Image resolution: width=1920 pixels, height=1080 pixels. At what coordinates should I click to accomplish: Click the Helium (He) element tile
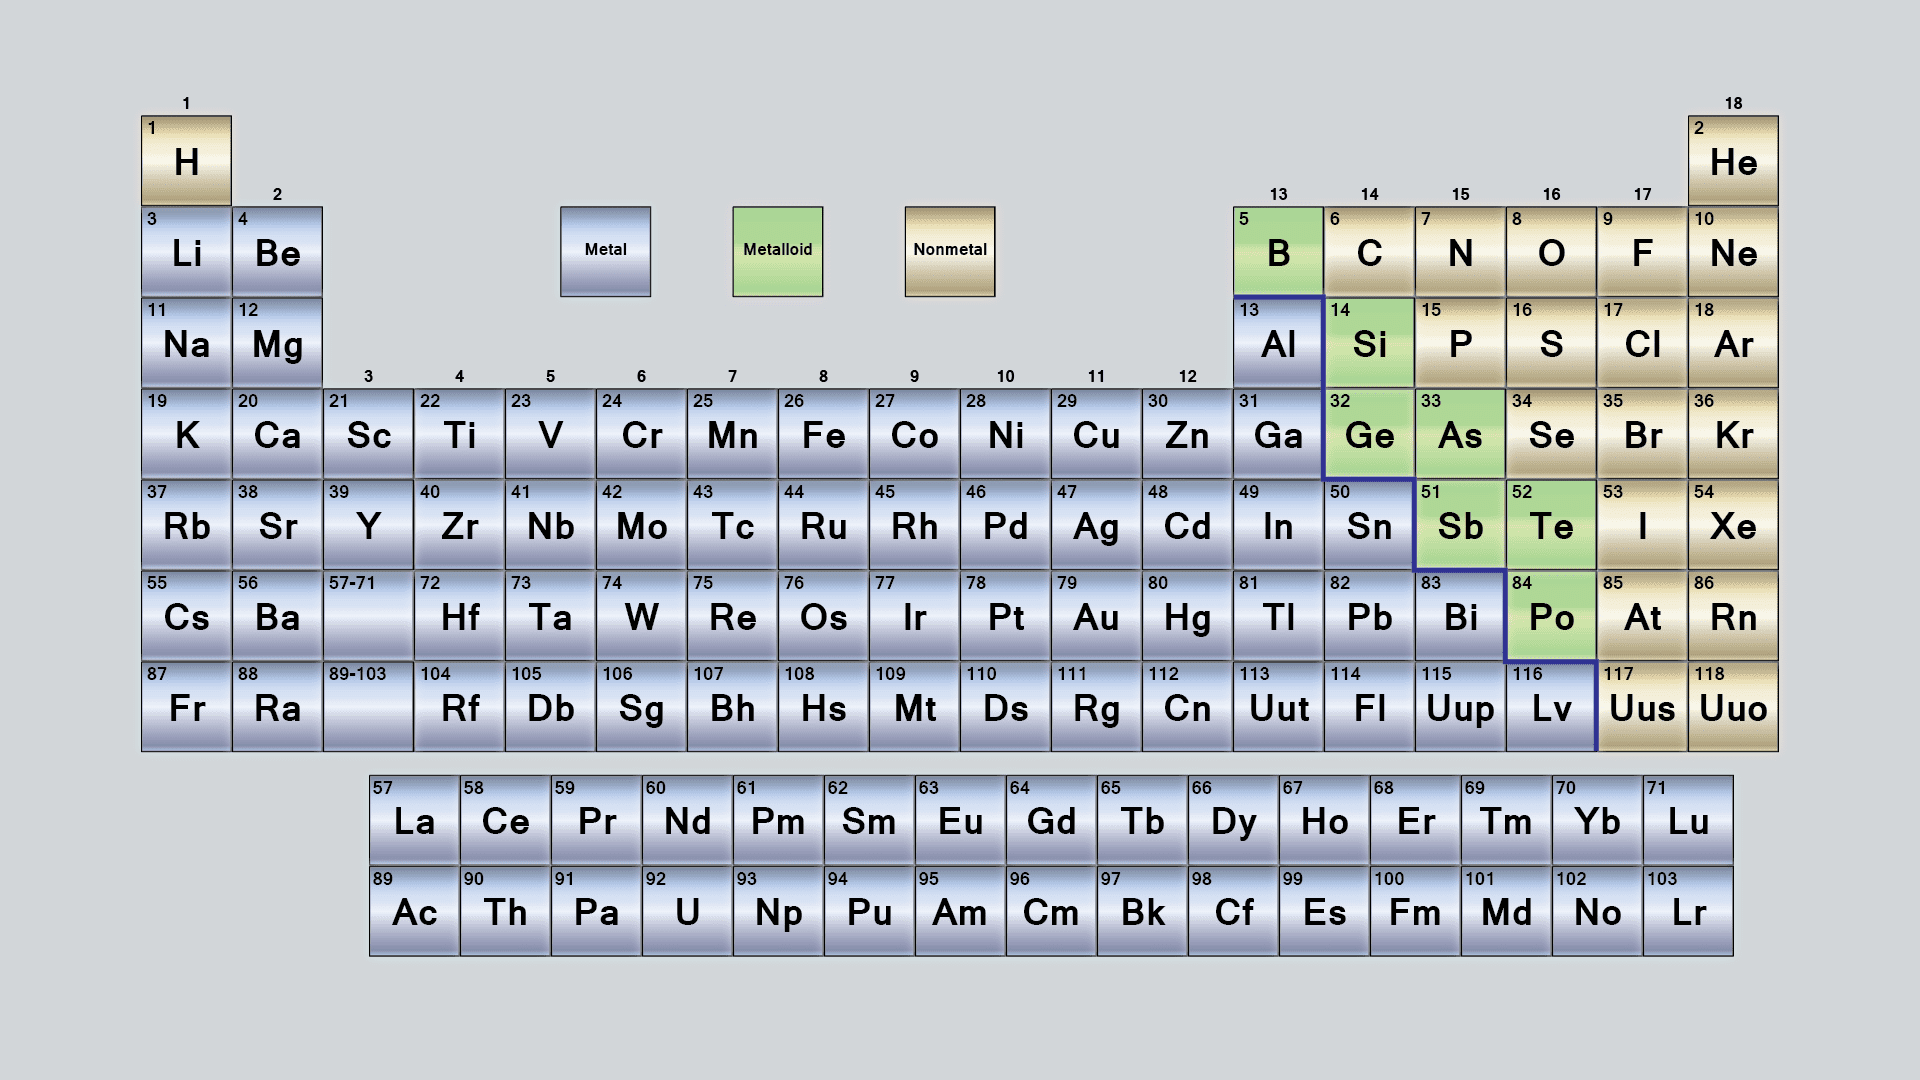click(x=1733, y=160)
